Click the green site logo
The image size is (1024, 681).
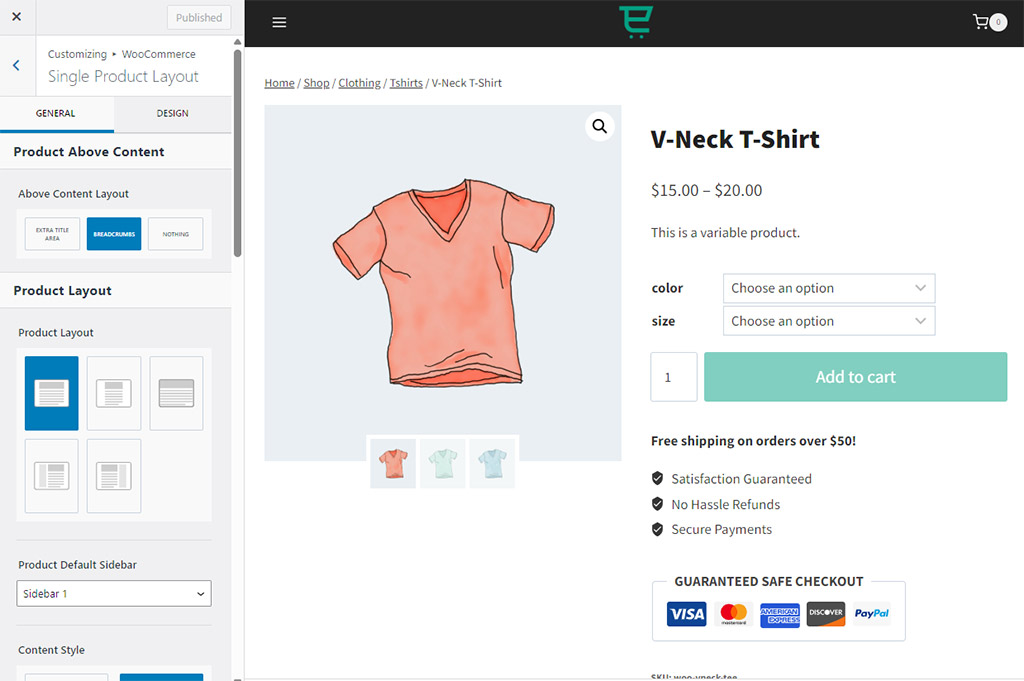tap(634, 22)
